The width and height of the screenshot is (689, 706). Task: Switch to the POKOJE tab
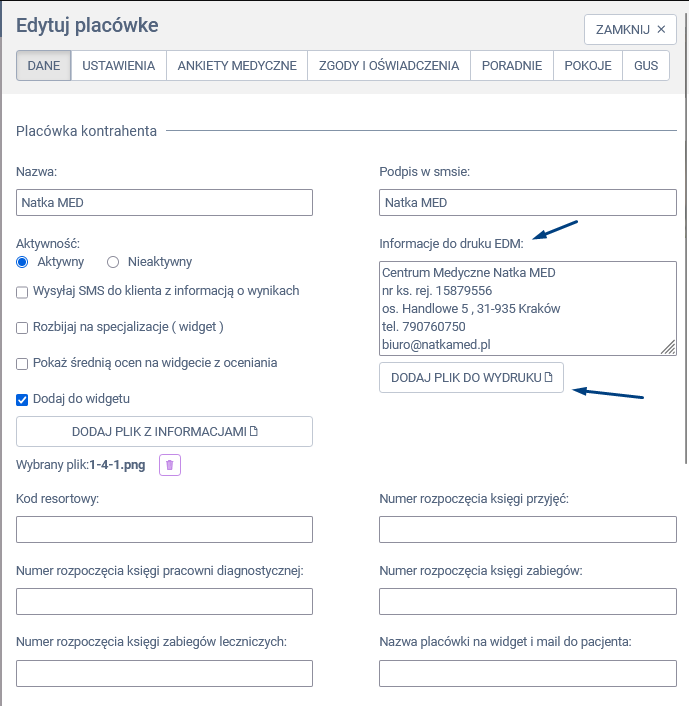588,66
